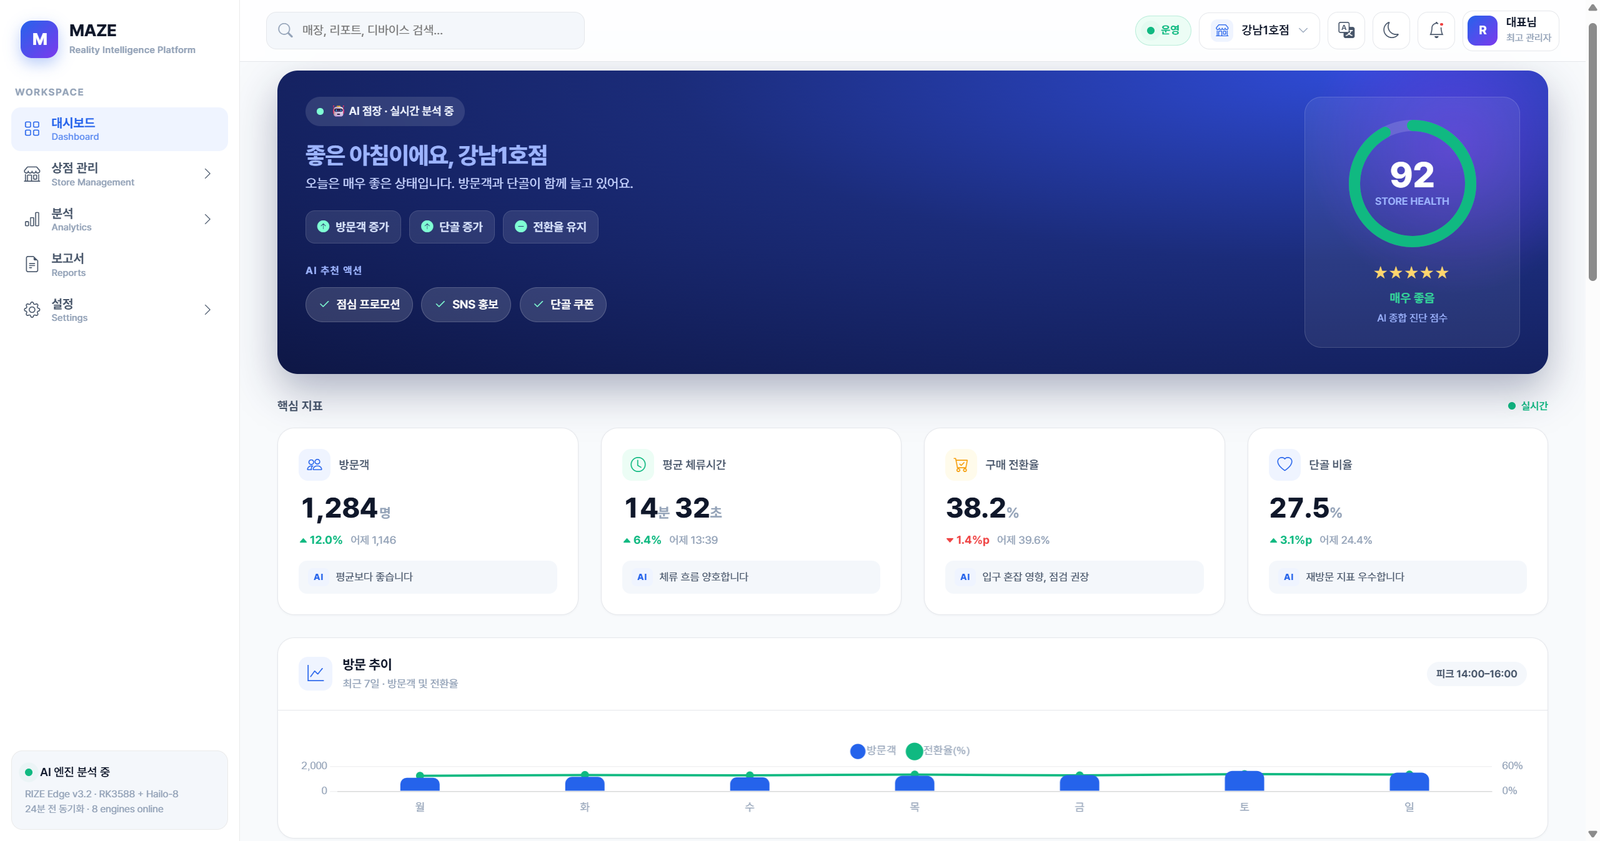1600x841 pixels.
Task: Click the 재방문 지표 우수합니다 AI insight
Action: pos(1398,577)
